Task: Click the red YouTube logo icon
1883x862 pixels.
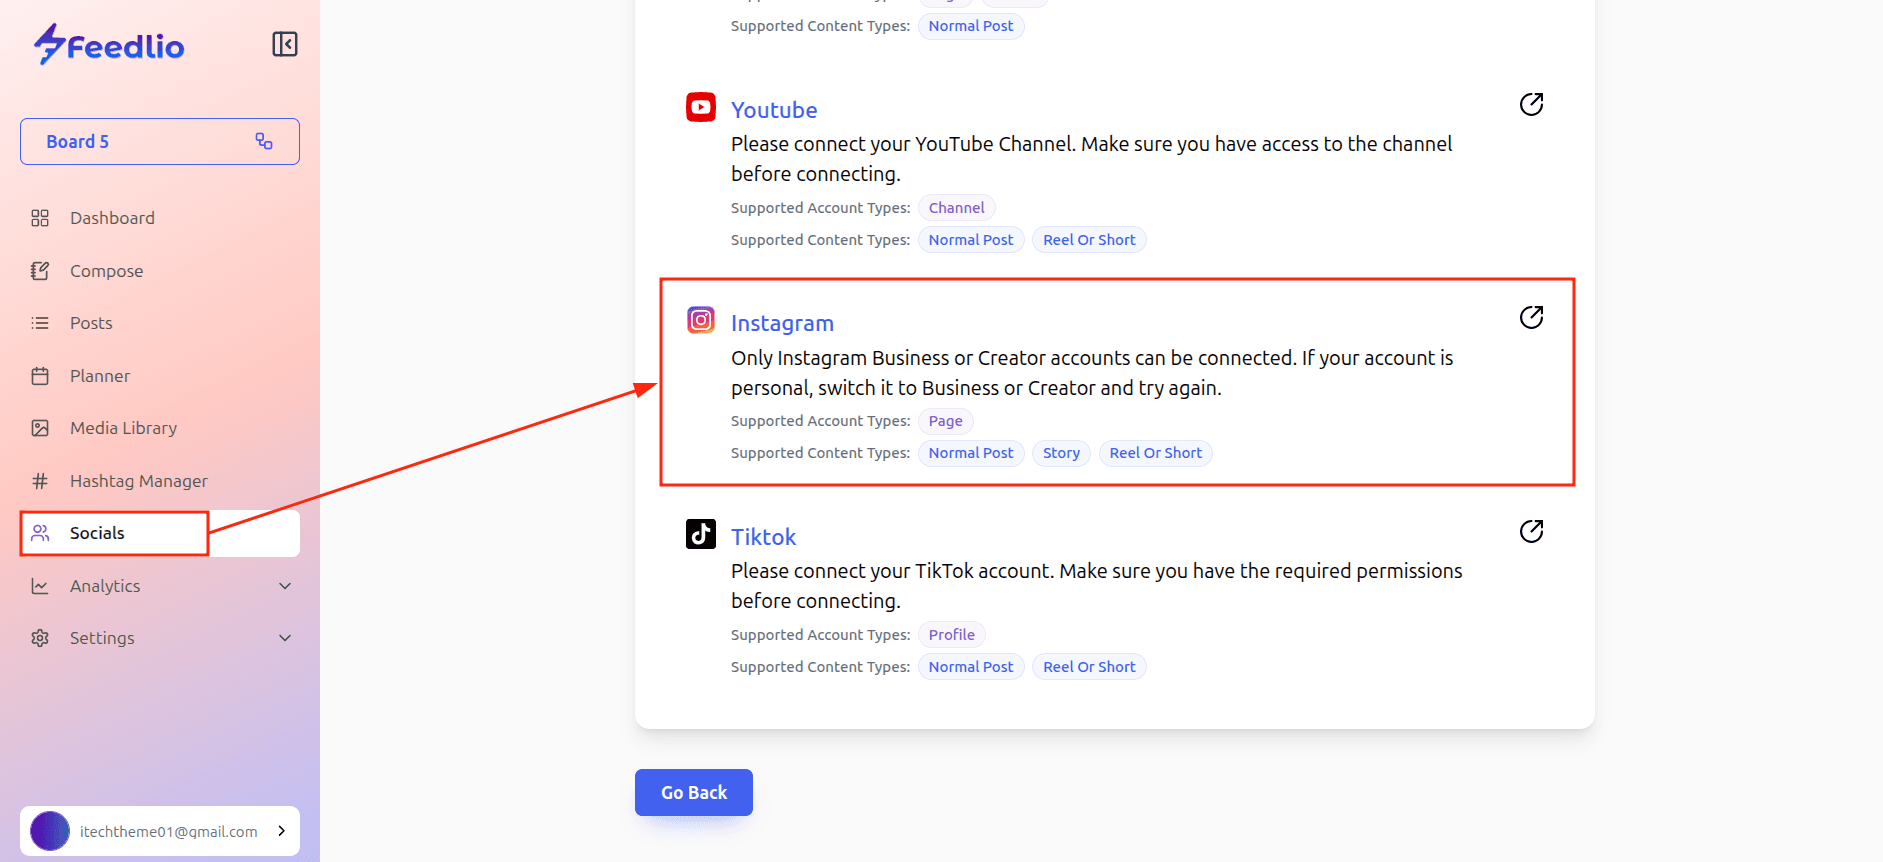Action: 701,107
